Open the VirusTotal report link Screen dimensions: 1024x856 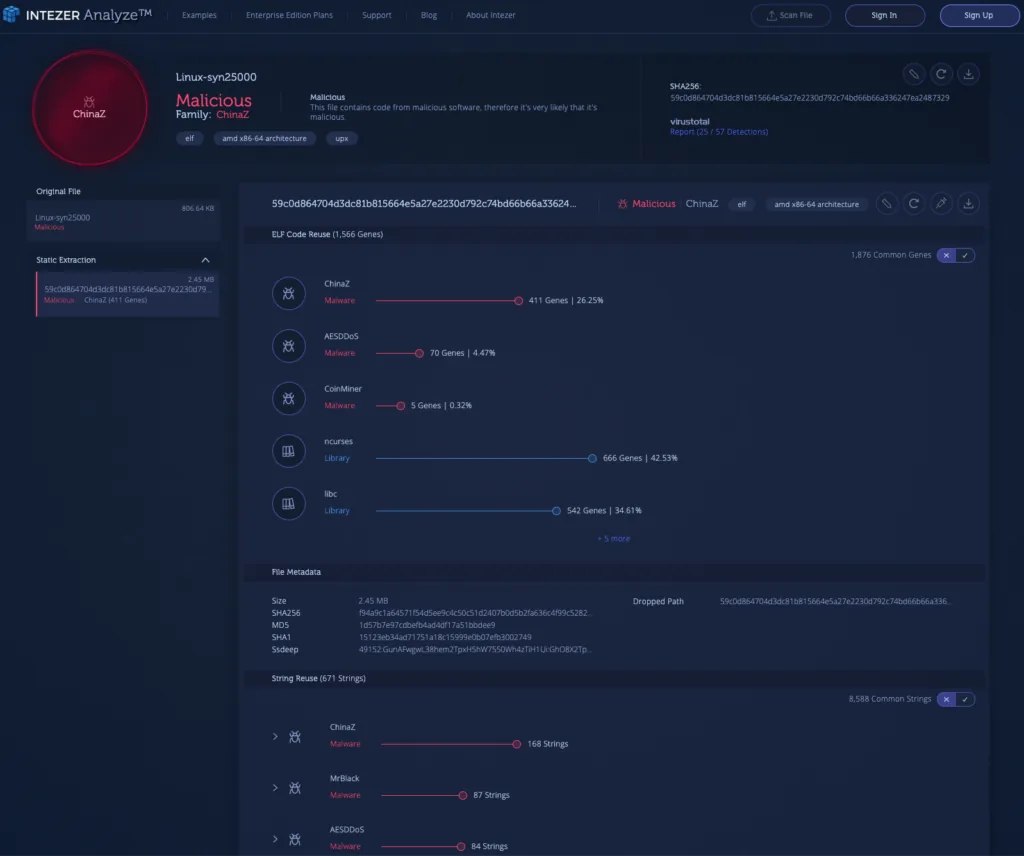(x=719, y=132)
